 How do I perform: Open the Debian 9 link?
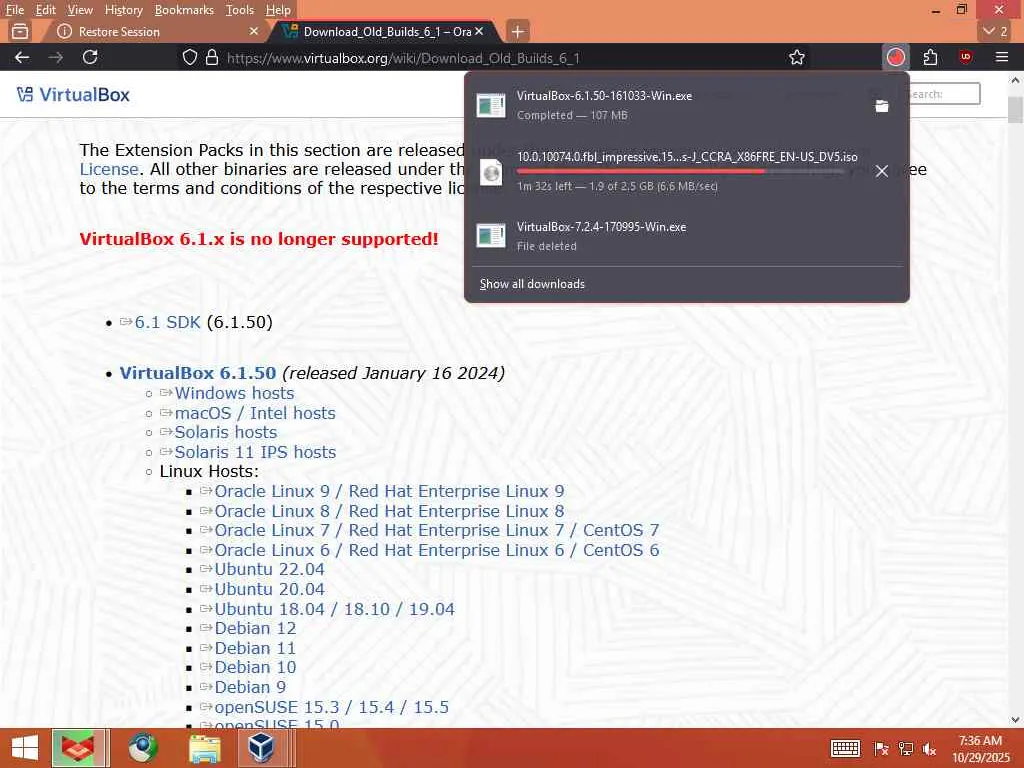pyautogui.click(x=249, y=687)
